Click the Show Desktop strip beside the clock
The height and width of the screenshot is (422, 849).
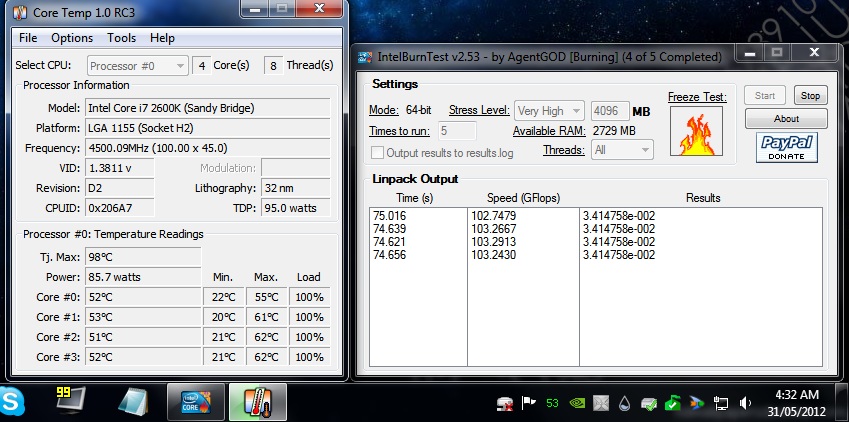[843, 402]
